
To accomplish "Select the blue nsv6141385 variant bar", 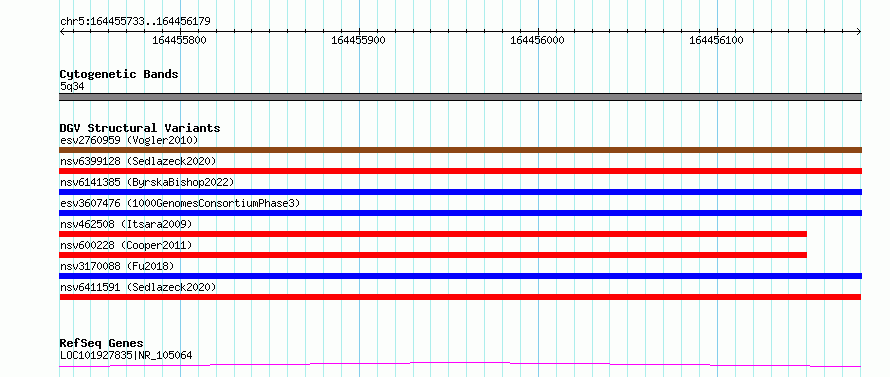I will [460, 192].
